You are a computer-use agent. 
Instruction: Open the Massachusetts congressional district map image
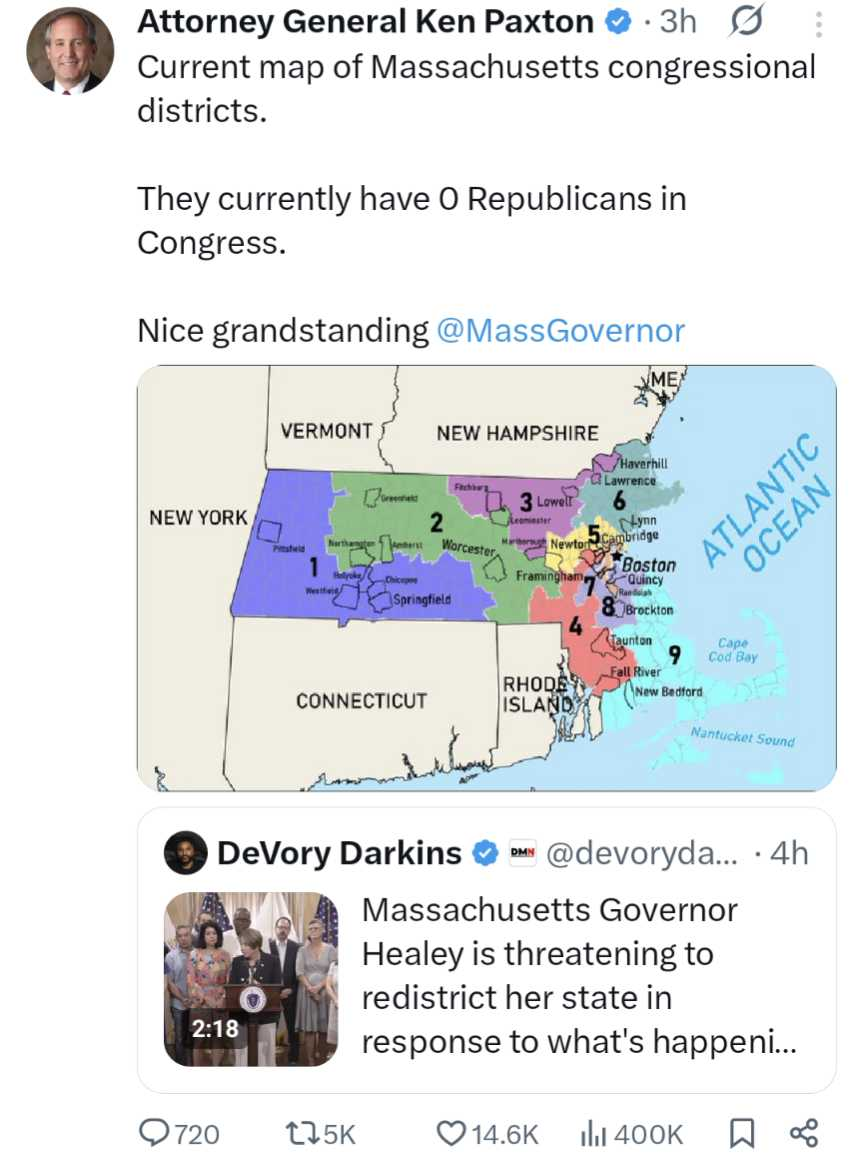coord(486,578)
